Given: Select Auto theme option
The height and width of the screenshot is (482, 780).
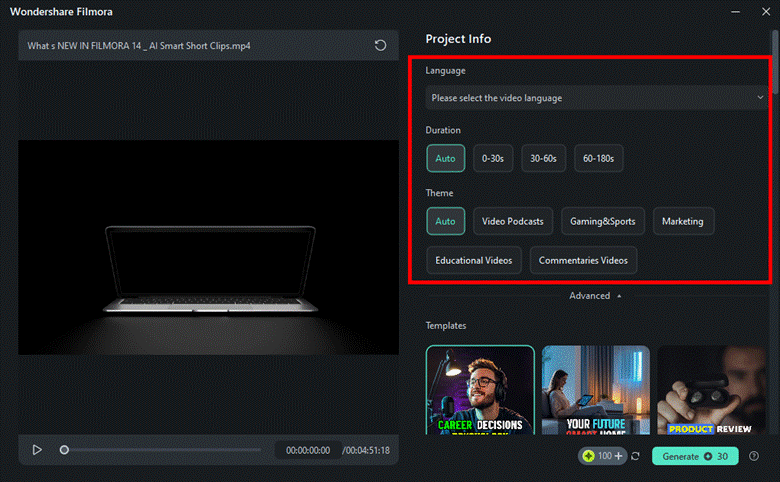Looking at the screenshot, I should (x=445, y=221).
